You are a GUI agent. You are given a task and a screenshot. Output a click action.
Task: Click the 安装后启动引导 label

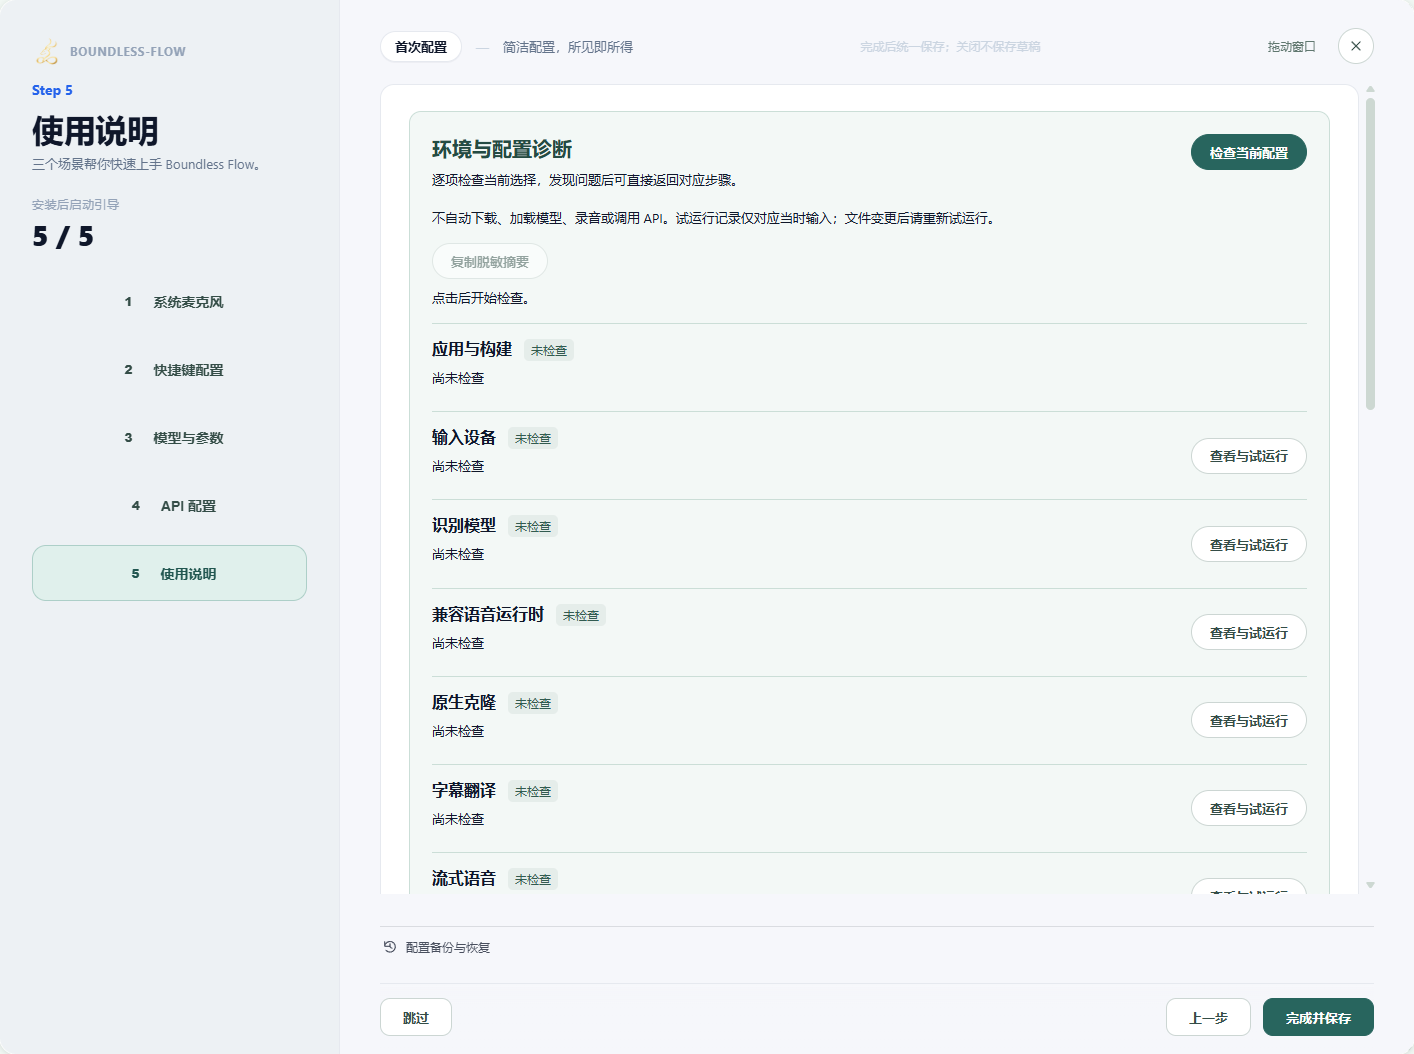(x=75, y=205)
